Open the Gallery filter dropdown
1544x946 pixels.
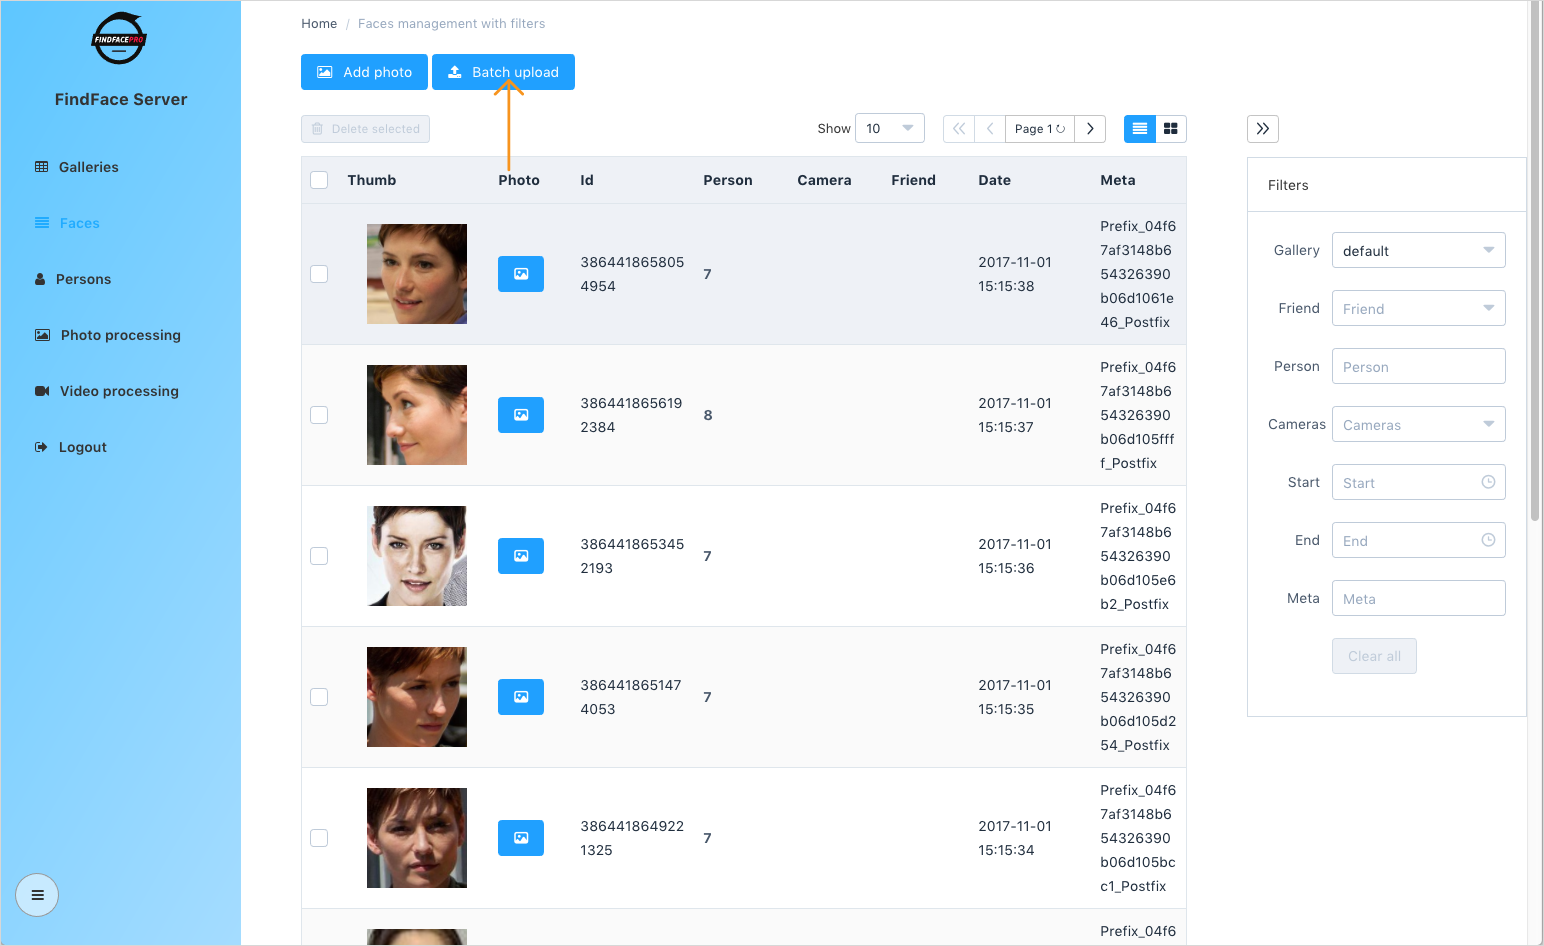(x=1419, y=250)
